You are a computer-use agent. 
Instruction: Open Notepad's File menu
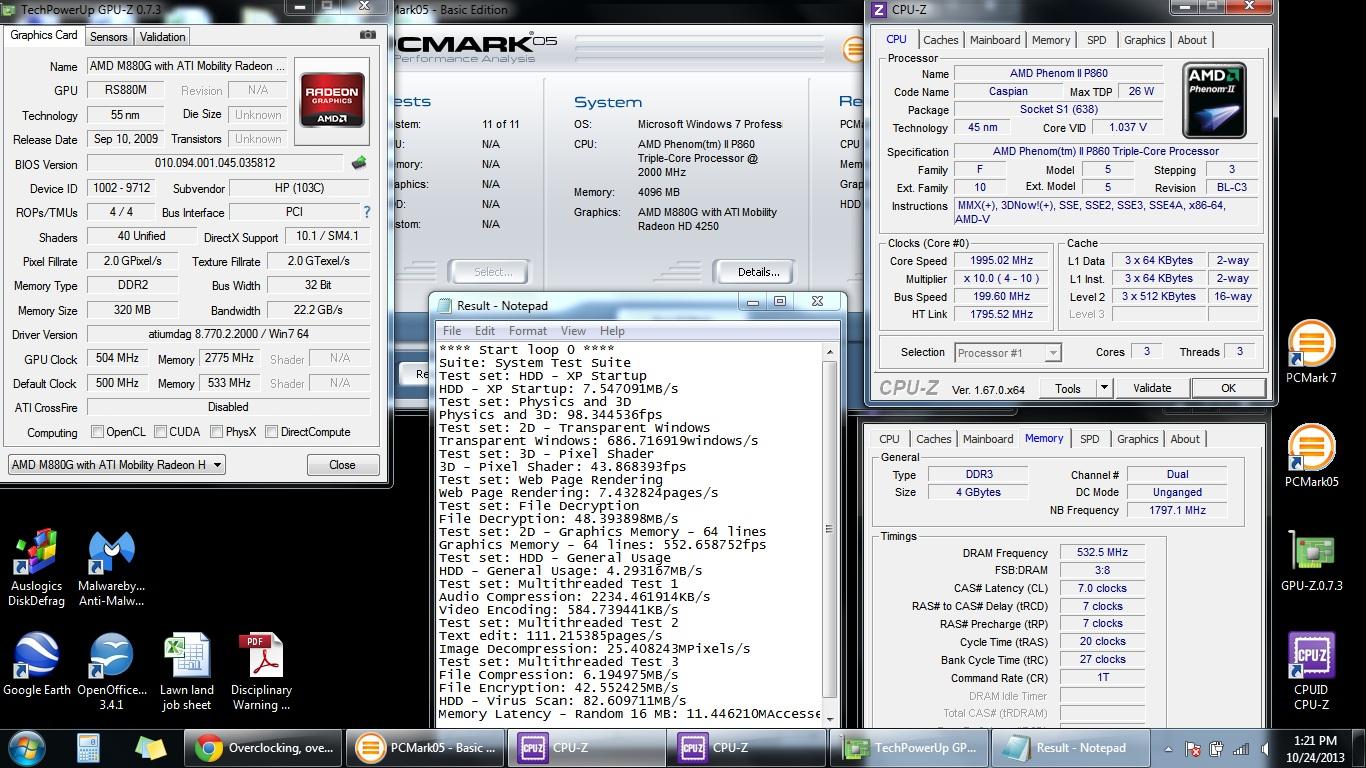tap(452, 331)
